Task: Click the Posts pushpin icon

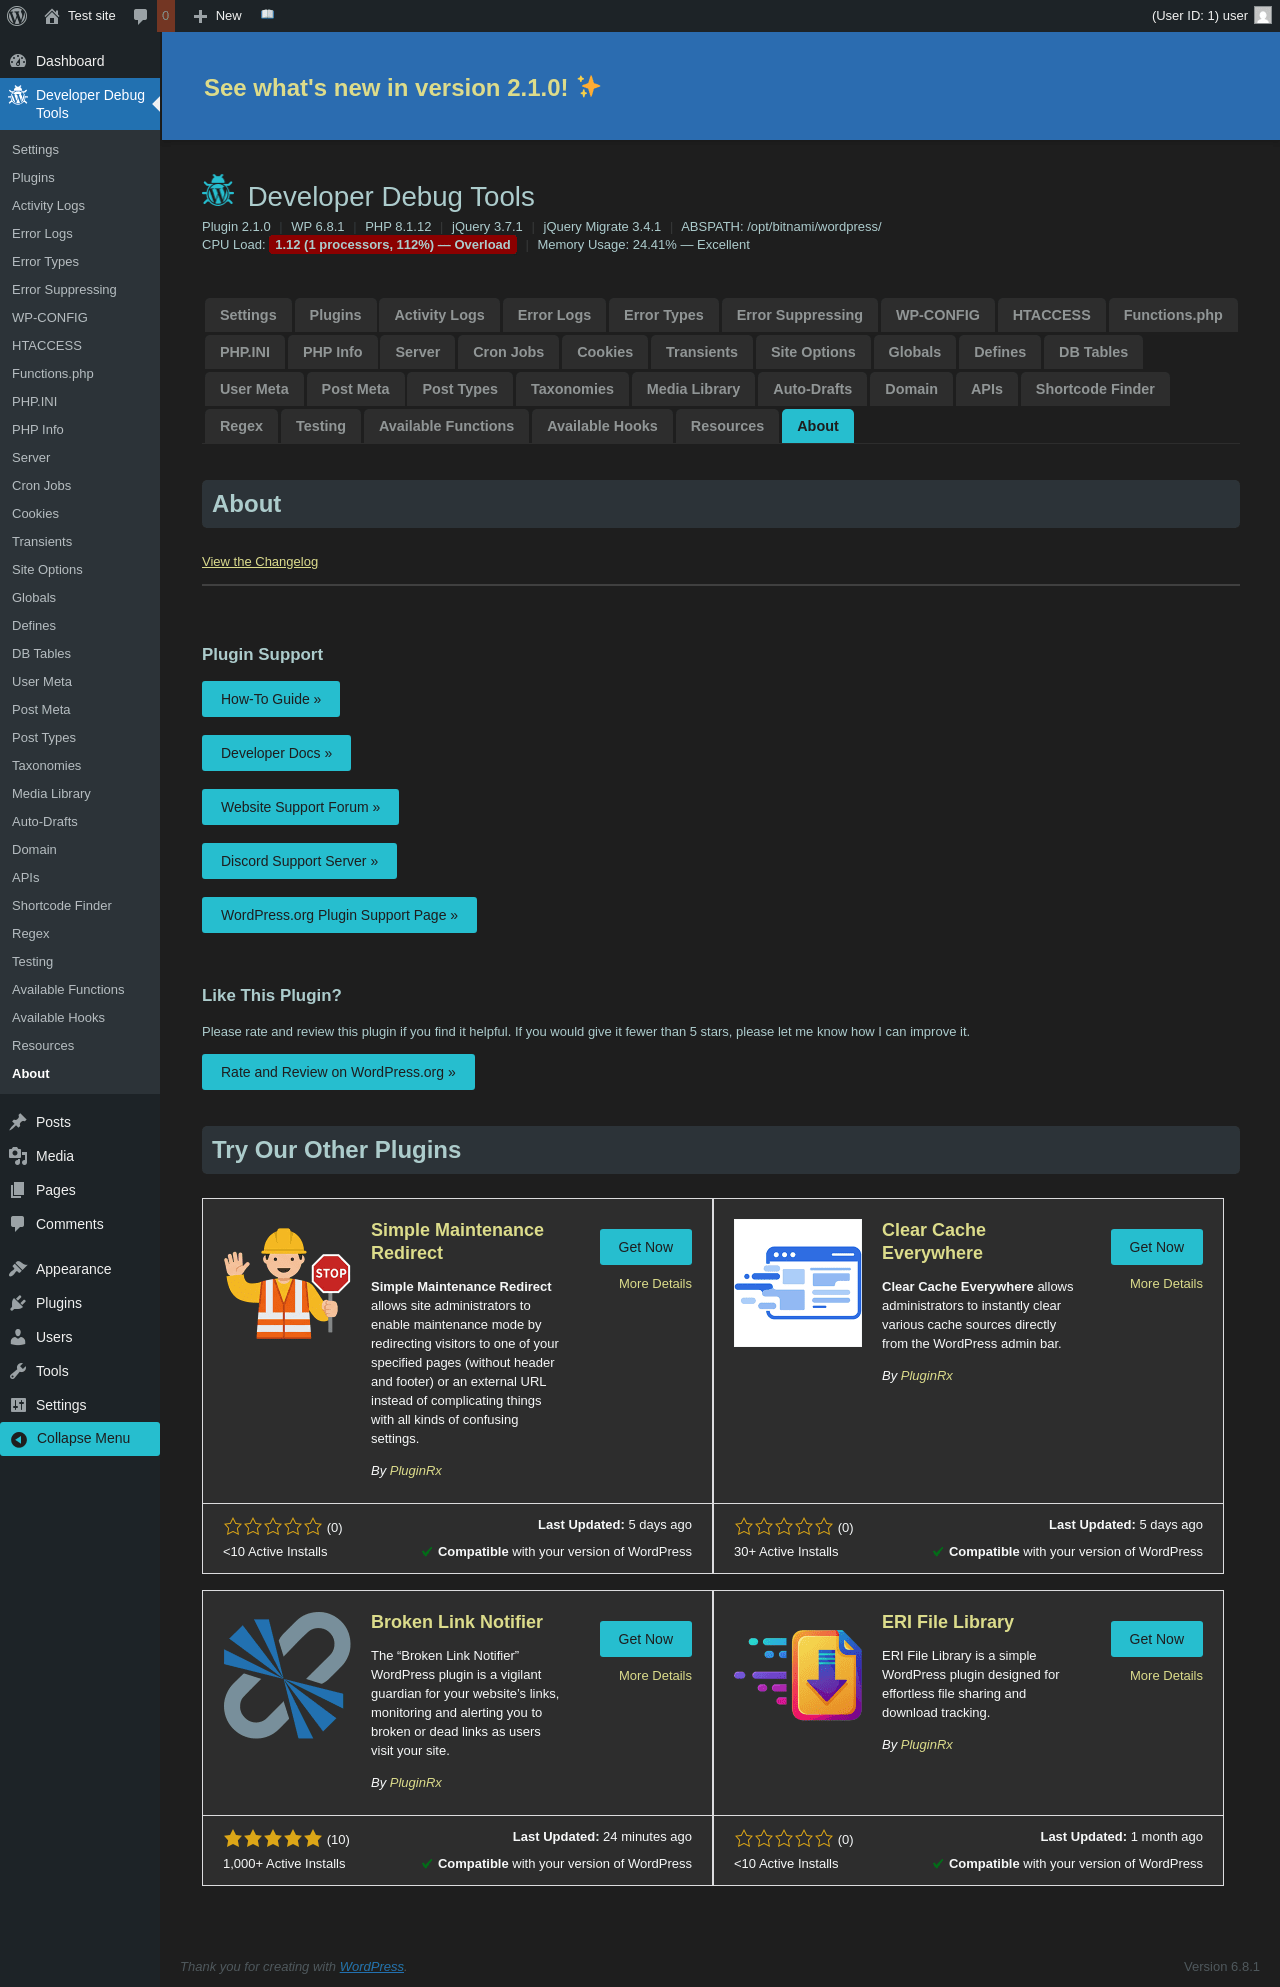Action: pos(18,1122)
